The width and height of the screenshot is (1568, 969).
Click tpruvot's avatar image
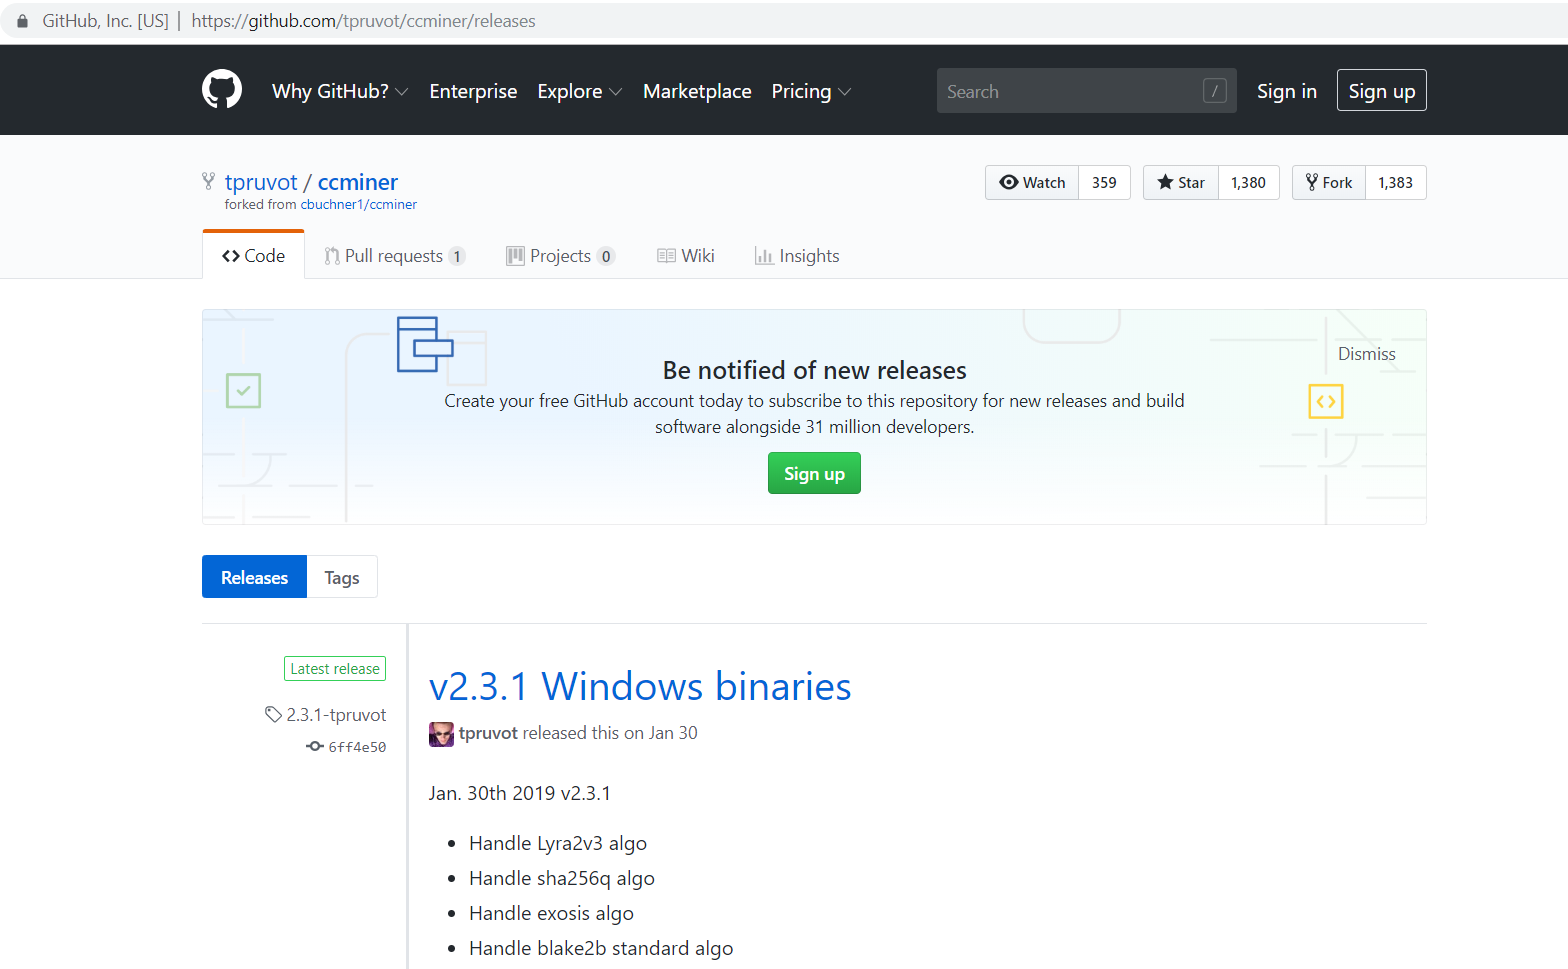(441, 734)
